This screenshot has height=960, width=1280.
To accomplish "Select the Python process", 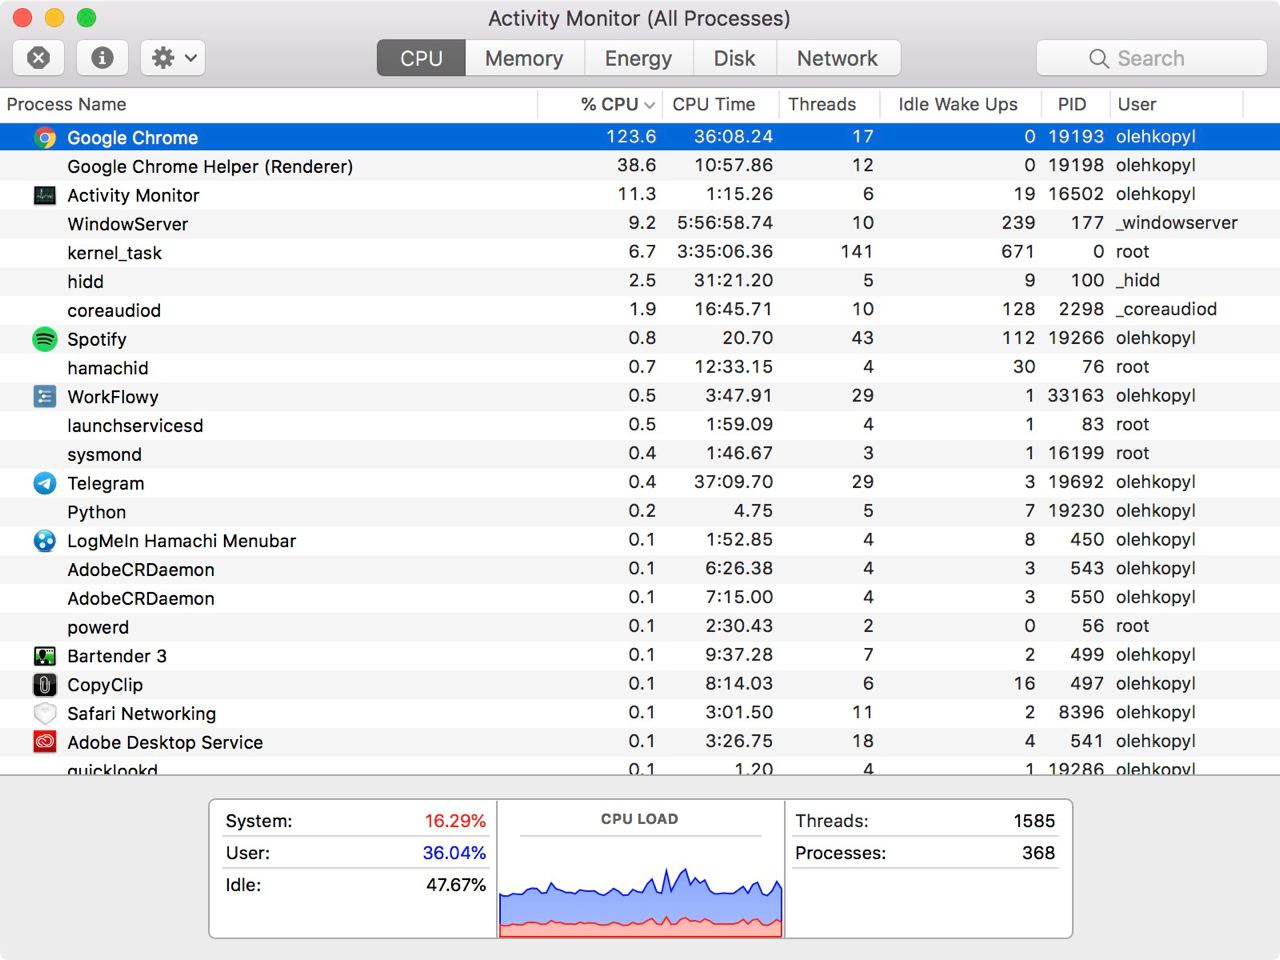I will point(640,512).
